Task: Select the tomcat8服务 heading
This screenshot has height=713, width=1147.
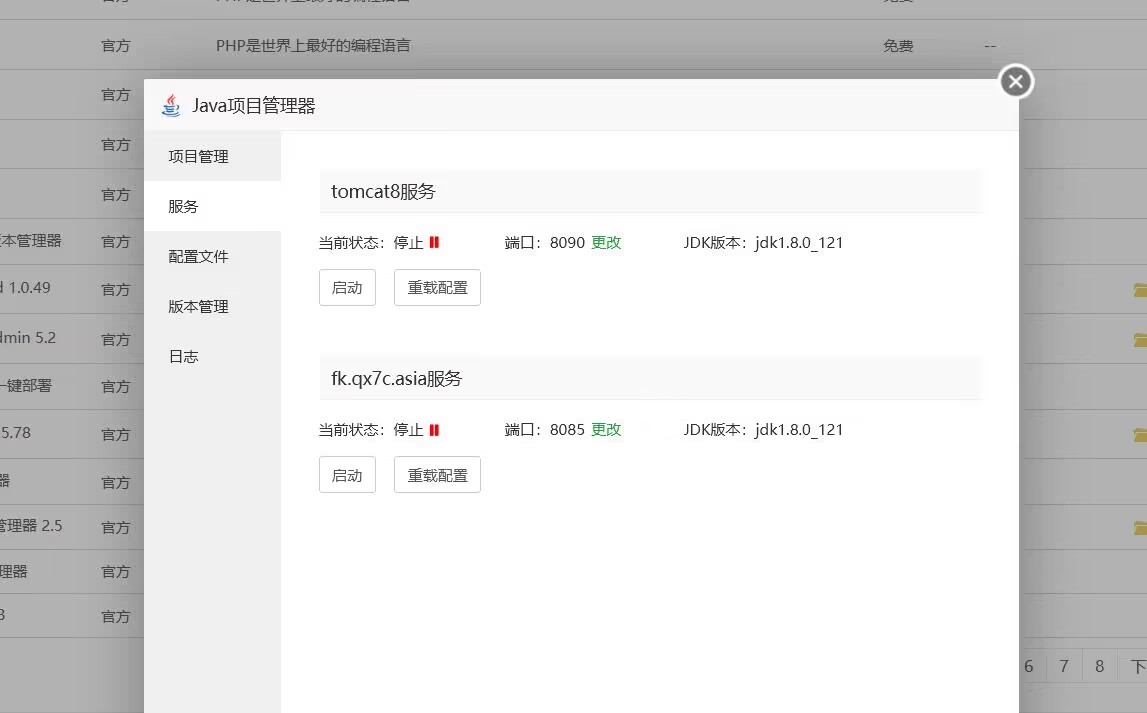Action: click(x=383, y=192)
